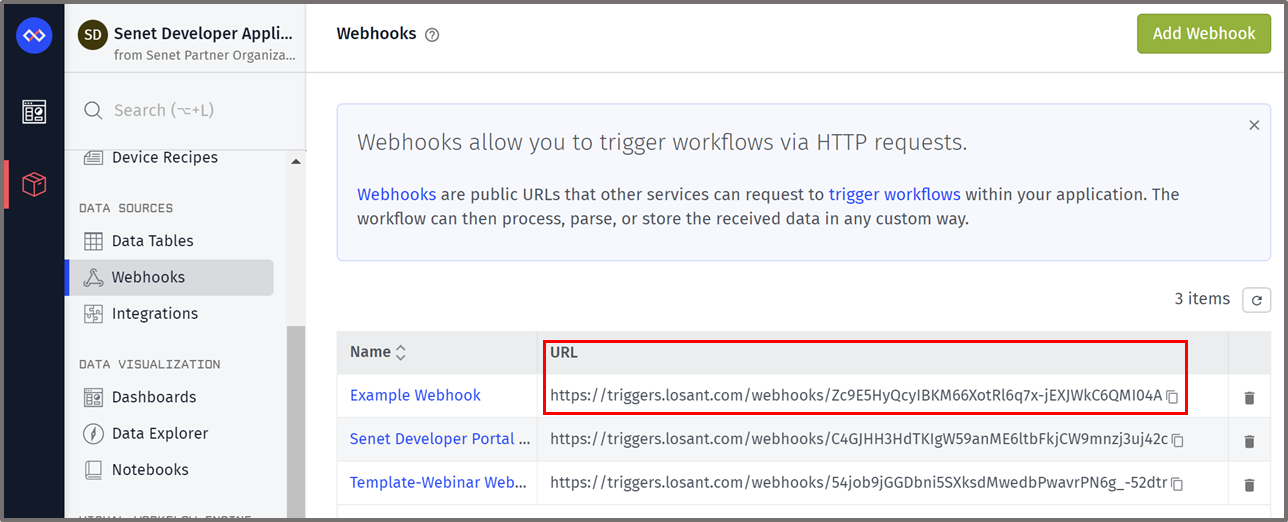
Task: Open Integrations in sidebar
Action: [155, 314]
